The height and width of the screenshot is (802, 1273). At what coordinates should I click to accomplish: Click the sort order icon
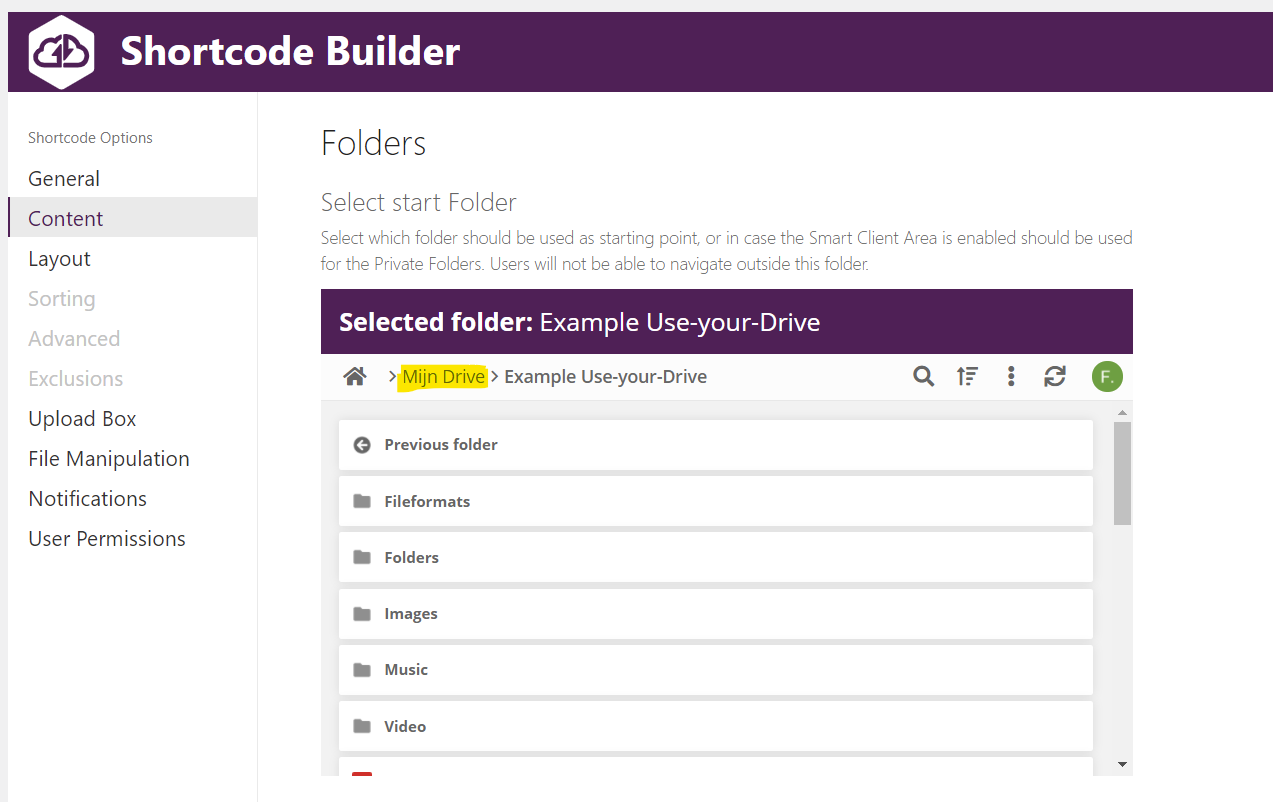point(967,377)
